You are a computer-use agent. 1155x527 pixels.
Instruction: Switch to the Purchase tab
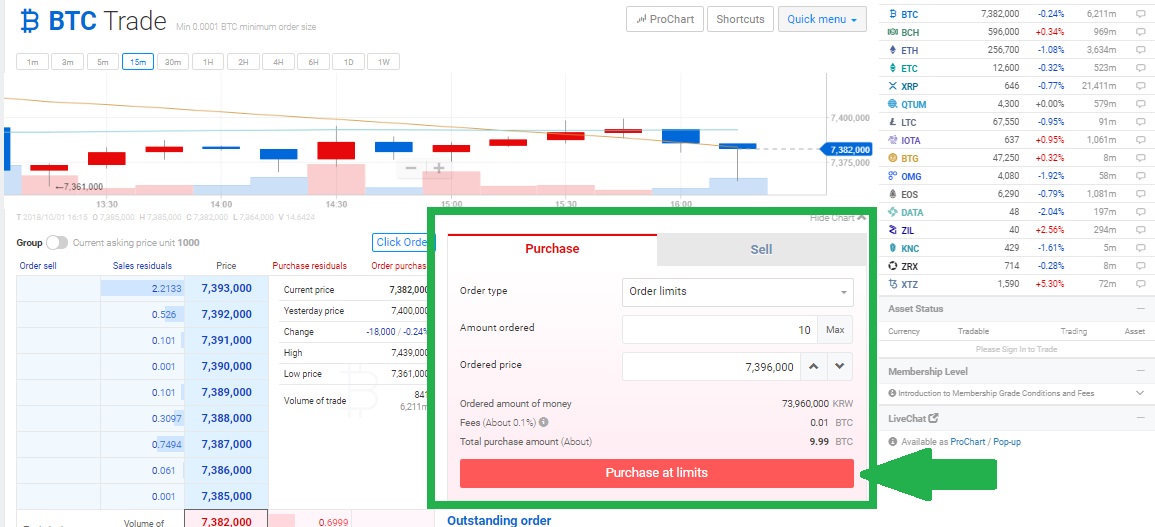[x=552, y=249]
